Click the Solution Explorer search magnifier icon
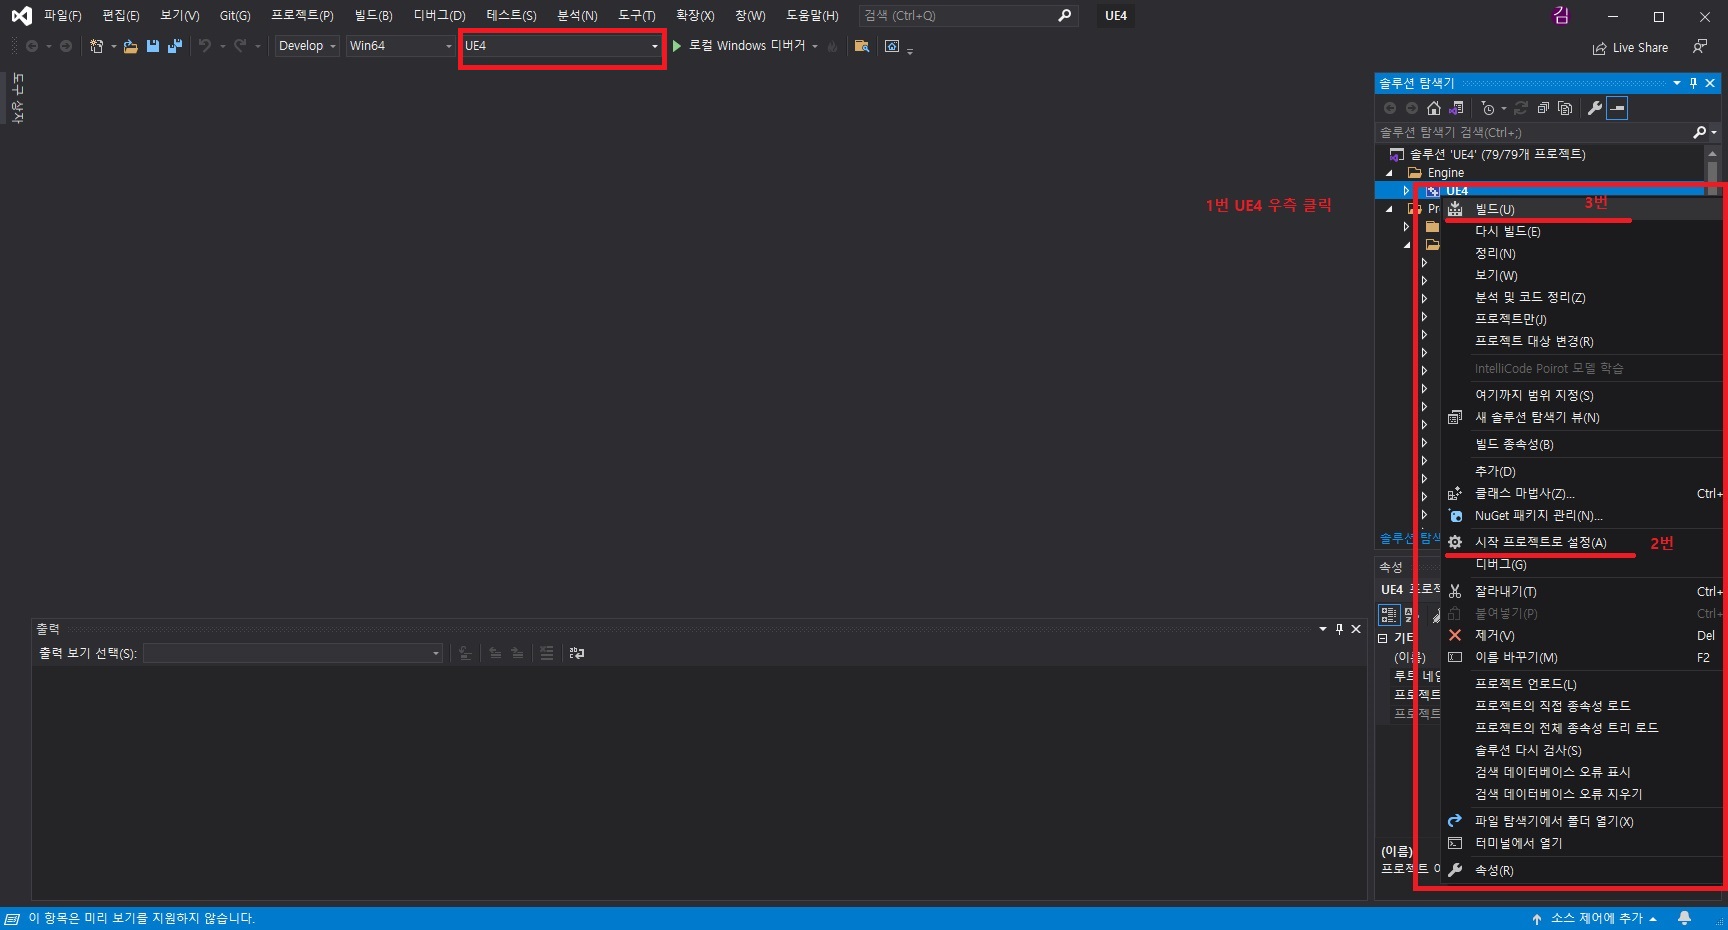 [x=1699, y=132]
